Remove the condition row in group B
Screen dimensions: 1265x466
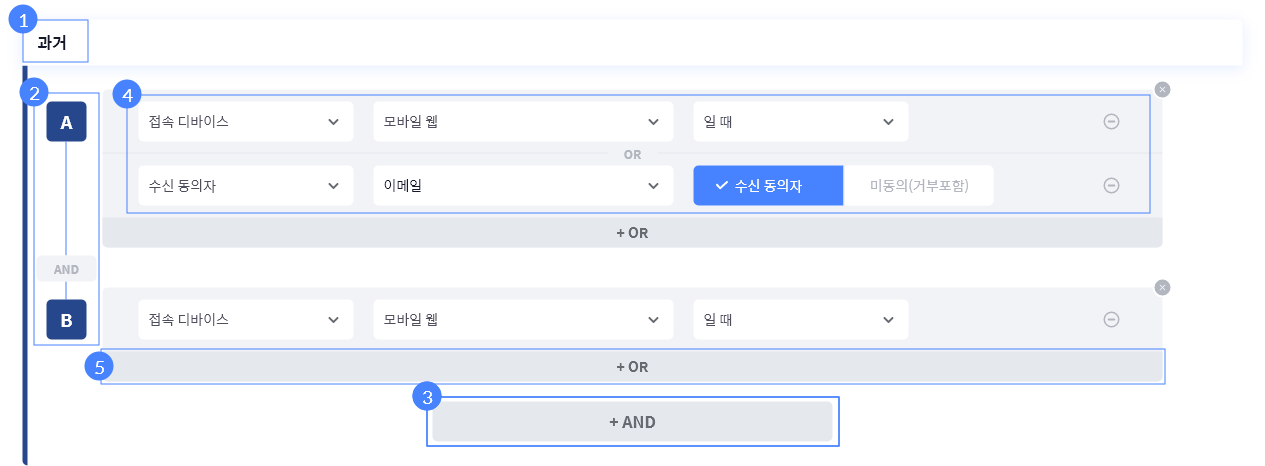(x=1110, y=319)
